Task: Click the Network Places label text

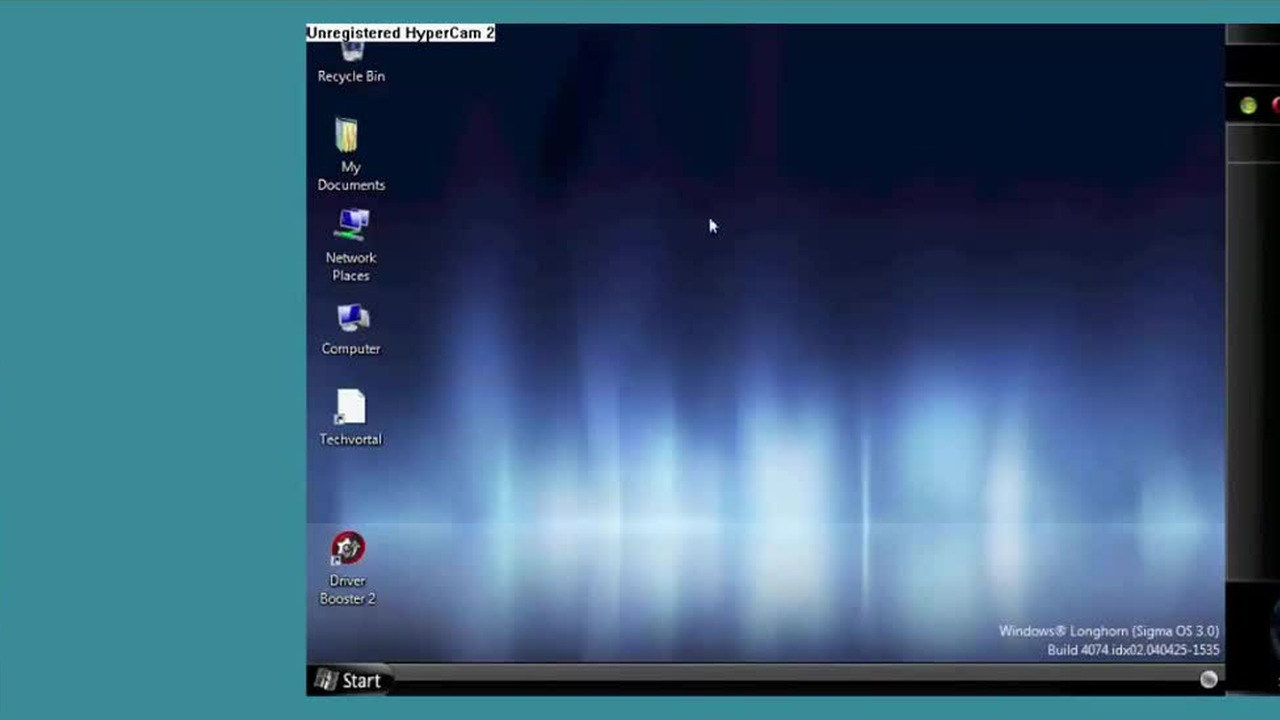Action: (351, 266)
